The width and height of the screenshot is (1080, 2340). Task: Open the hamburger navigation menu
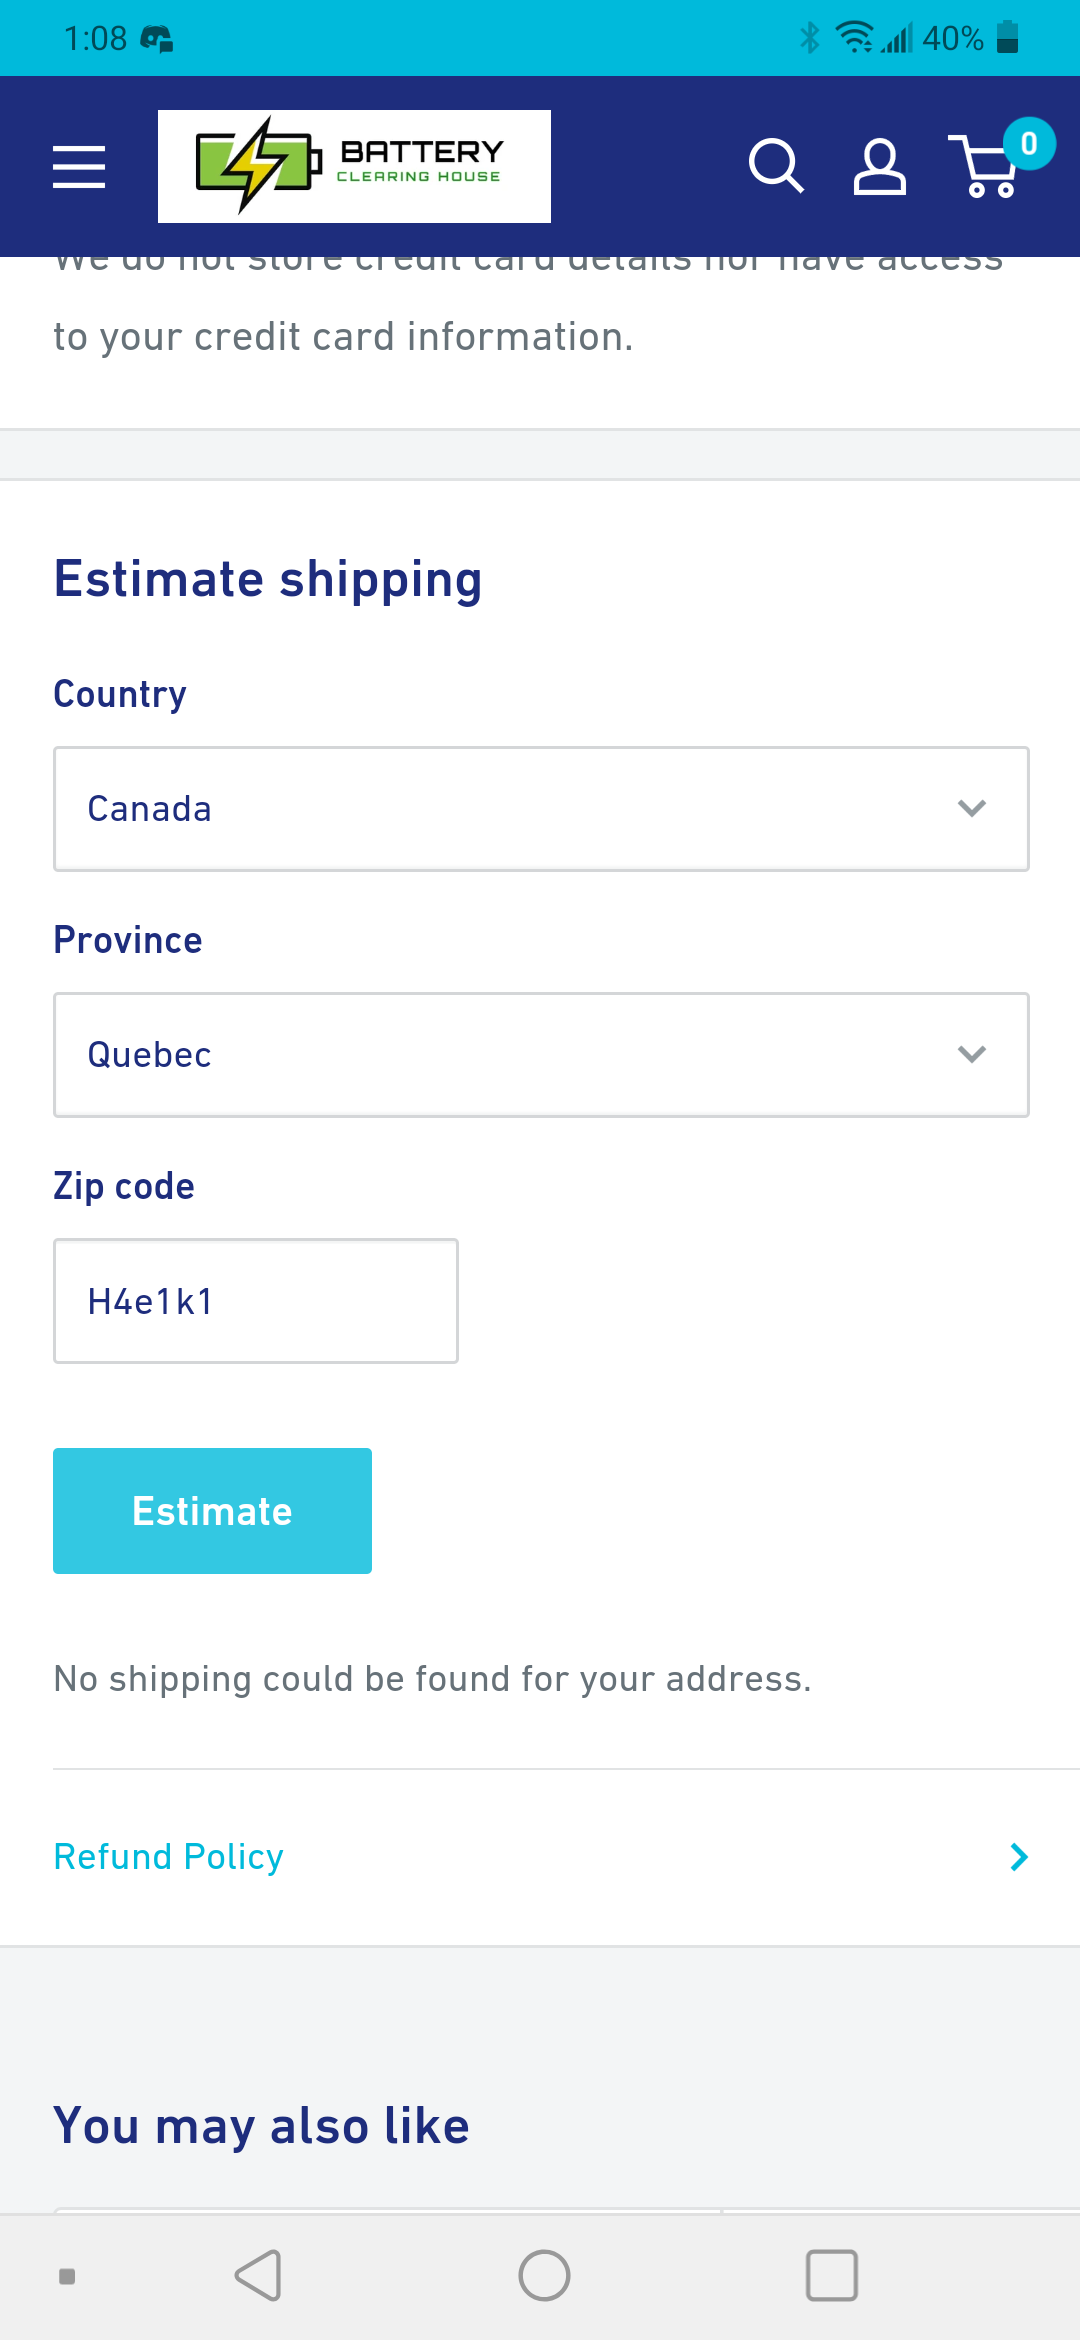click(x=79, y=166)
